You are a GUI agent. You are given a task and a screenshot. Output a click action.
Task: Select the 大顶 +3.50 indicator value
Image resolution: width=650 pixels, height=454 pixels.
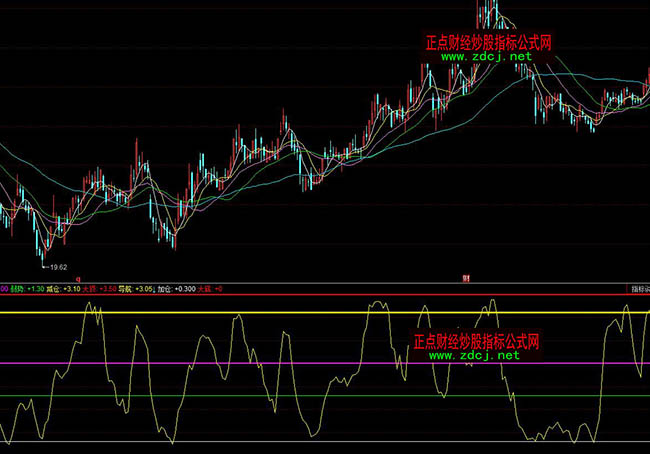click(99, 288)
